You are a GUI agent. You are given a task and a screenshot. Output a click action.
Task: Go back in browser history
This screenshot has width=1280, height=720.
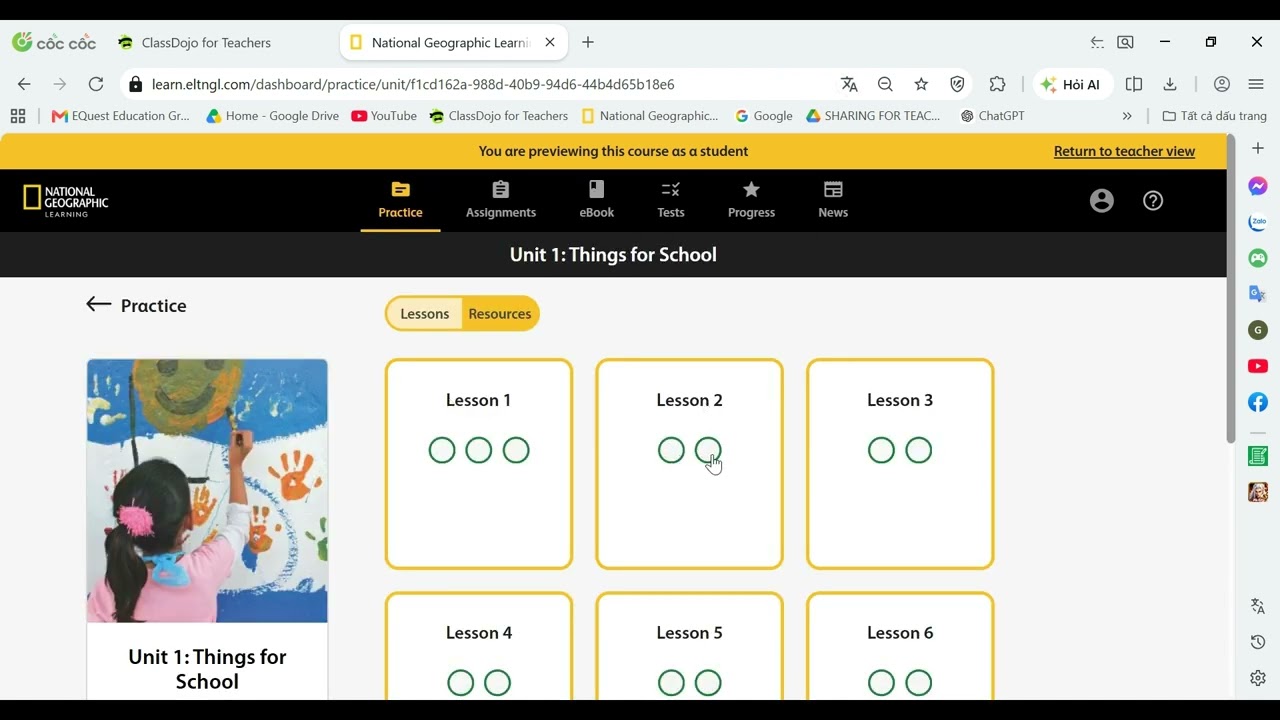click(24, 84)
